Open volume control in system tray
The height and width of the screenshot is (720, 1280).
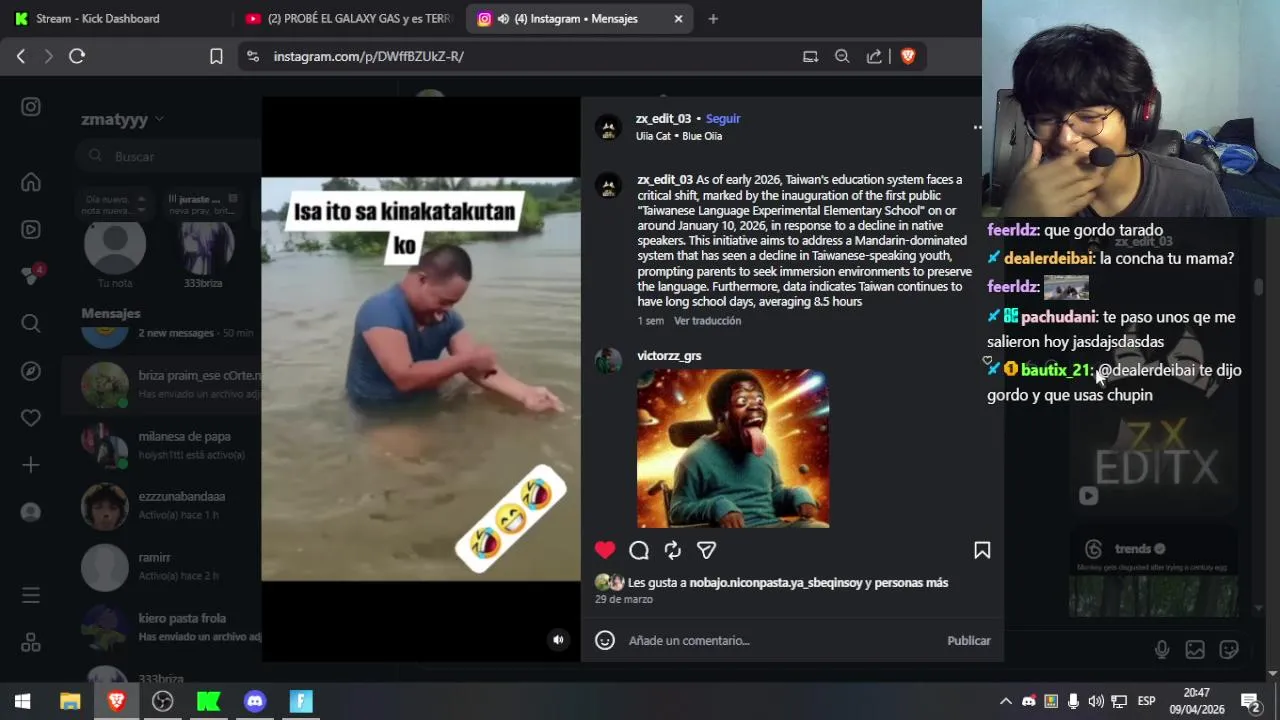(x=1096, y=701)
